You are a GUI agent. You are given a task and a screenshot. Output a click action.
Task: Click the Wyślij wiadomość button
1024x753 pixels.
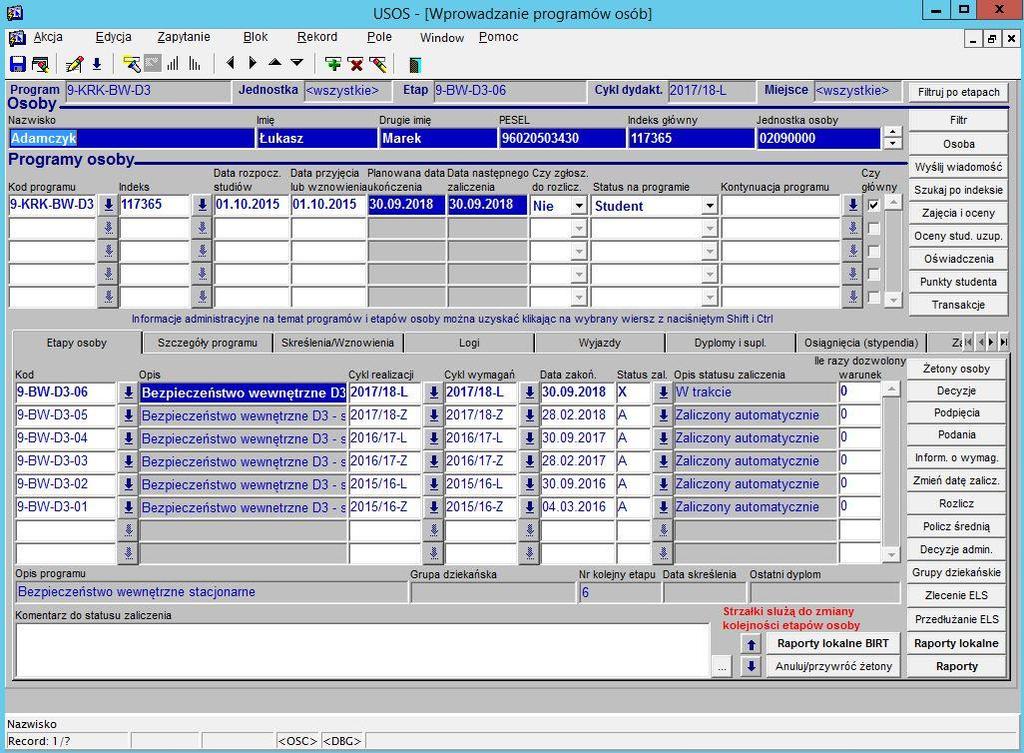click(958, 167)
